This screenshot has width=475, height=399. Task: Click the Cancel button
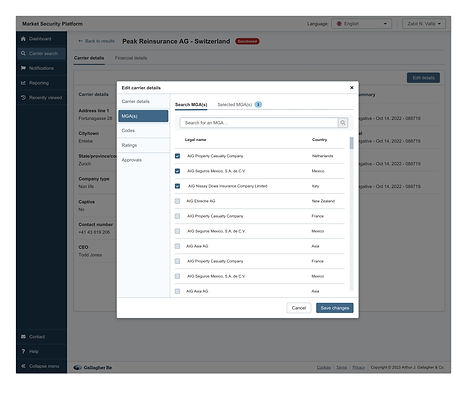[x=299, y=308]
